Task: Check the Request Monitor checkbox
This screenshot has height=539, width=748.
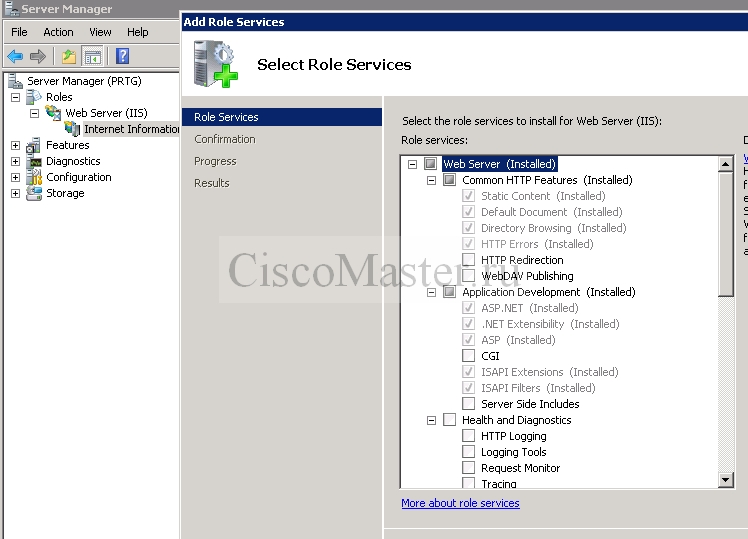Action: pos(468,467)
